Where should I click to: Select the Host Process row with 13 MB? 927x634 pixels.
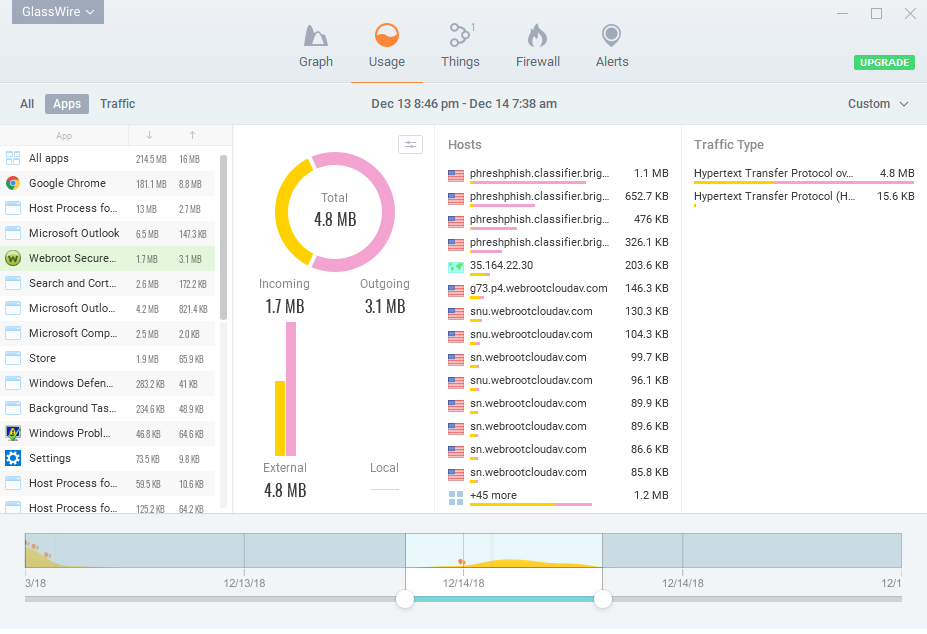click(x=108, y=209)
